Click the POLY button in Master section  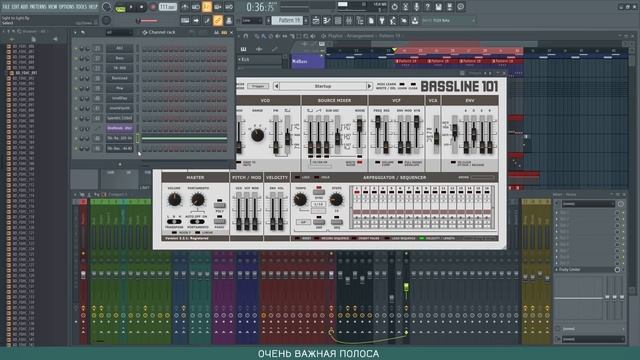(x=219, y=205)
